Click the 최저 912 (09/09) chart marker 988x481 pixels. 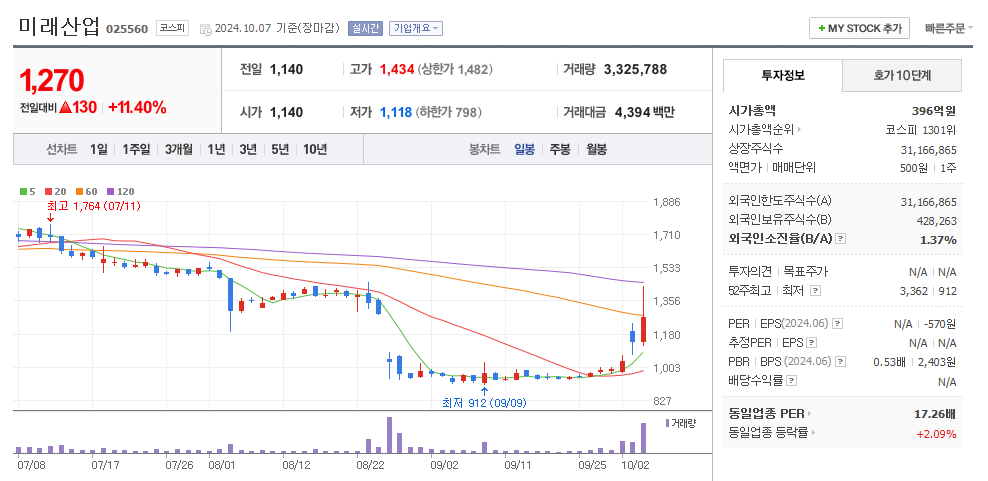click(484, 403)
